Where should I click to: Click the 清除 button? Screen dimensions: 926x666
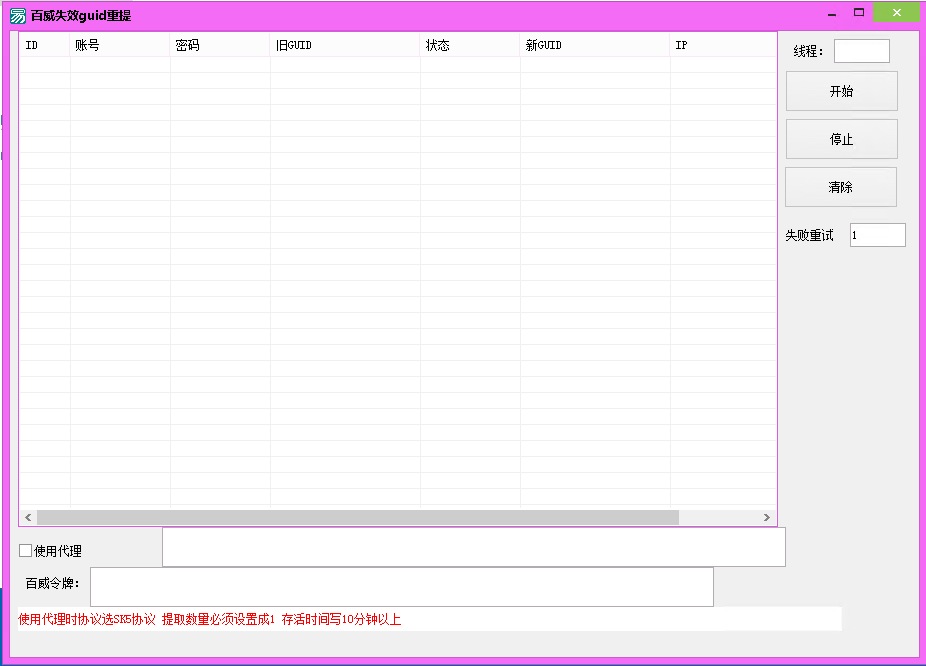[x=840, y=187]
